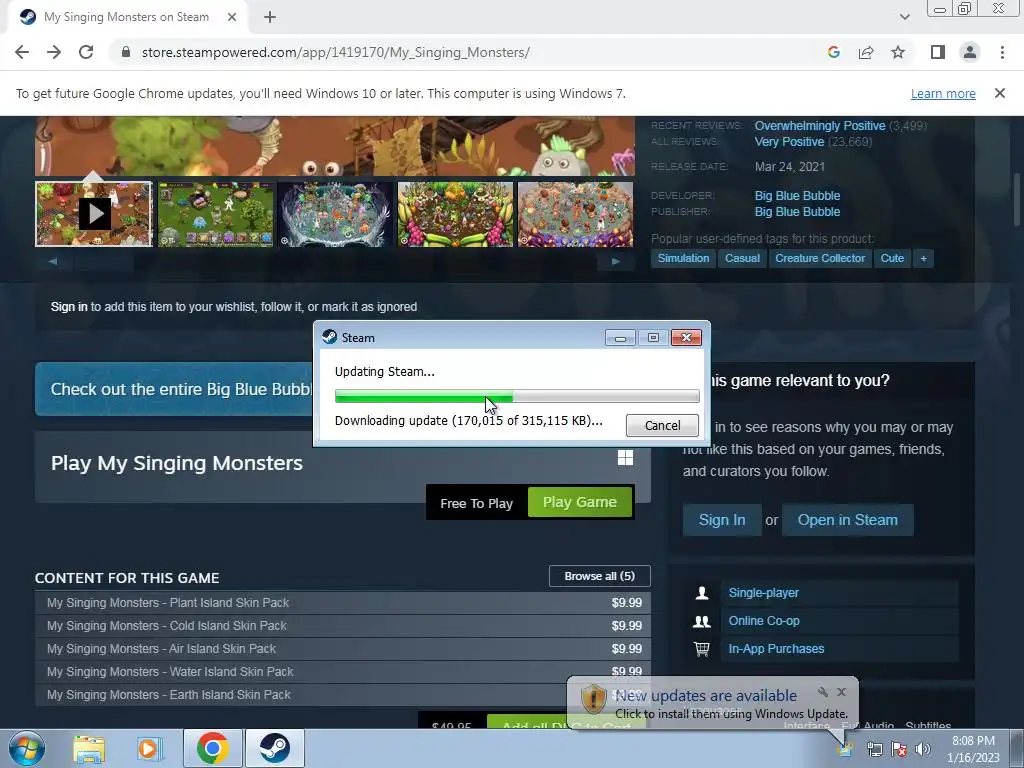The width and height of the screenshot is (1024, 768).
Task: Open the Air Island Skin Pack row
Action: click(x=343, y=648)
